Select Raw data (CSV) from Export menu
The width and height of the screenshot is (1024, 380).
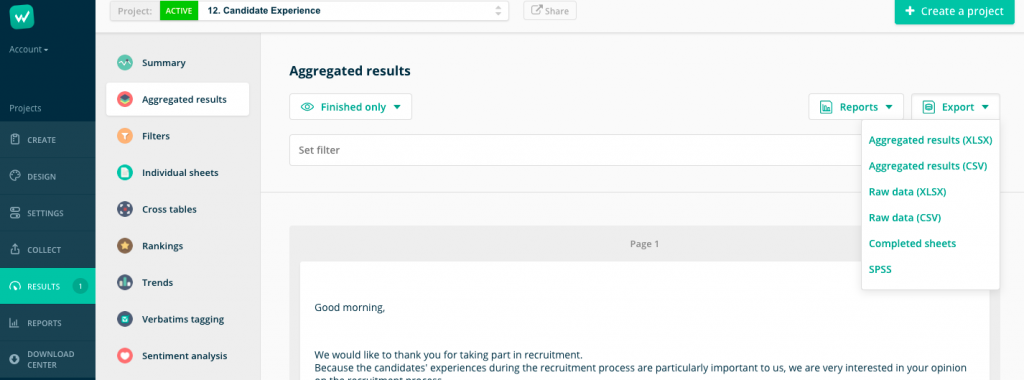904,217
